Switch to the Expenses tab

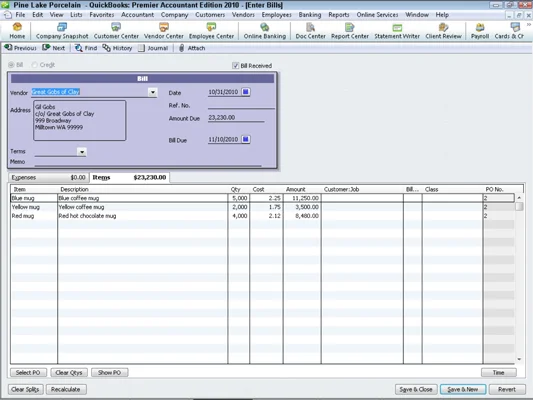click(48, 177)
